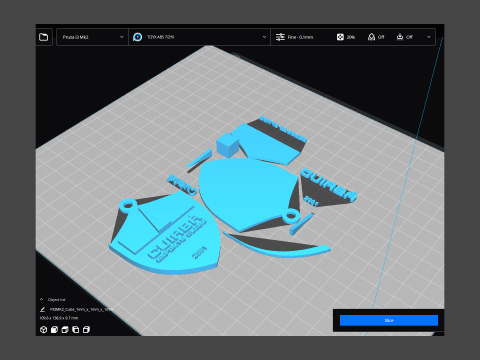Expand print settings panel with end chevron
The height and width of the screenshot is (360, 480).
(429, 37)
